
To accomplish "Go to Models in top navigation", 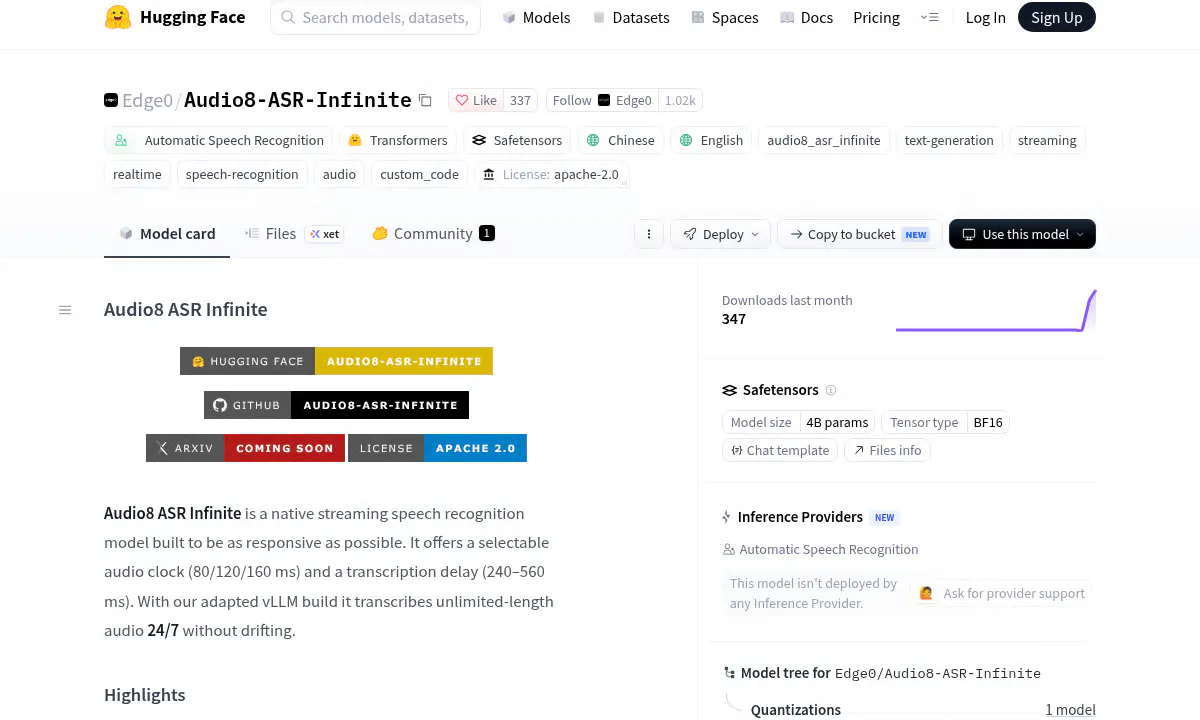I will pyautogui.click(x=536, y=17).
